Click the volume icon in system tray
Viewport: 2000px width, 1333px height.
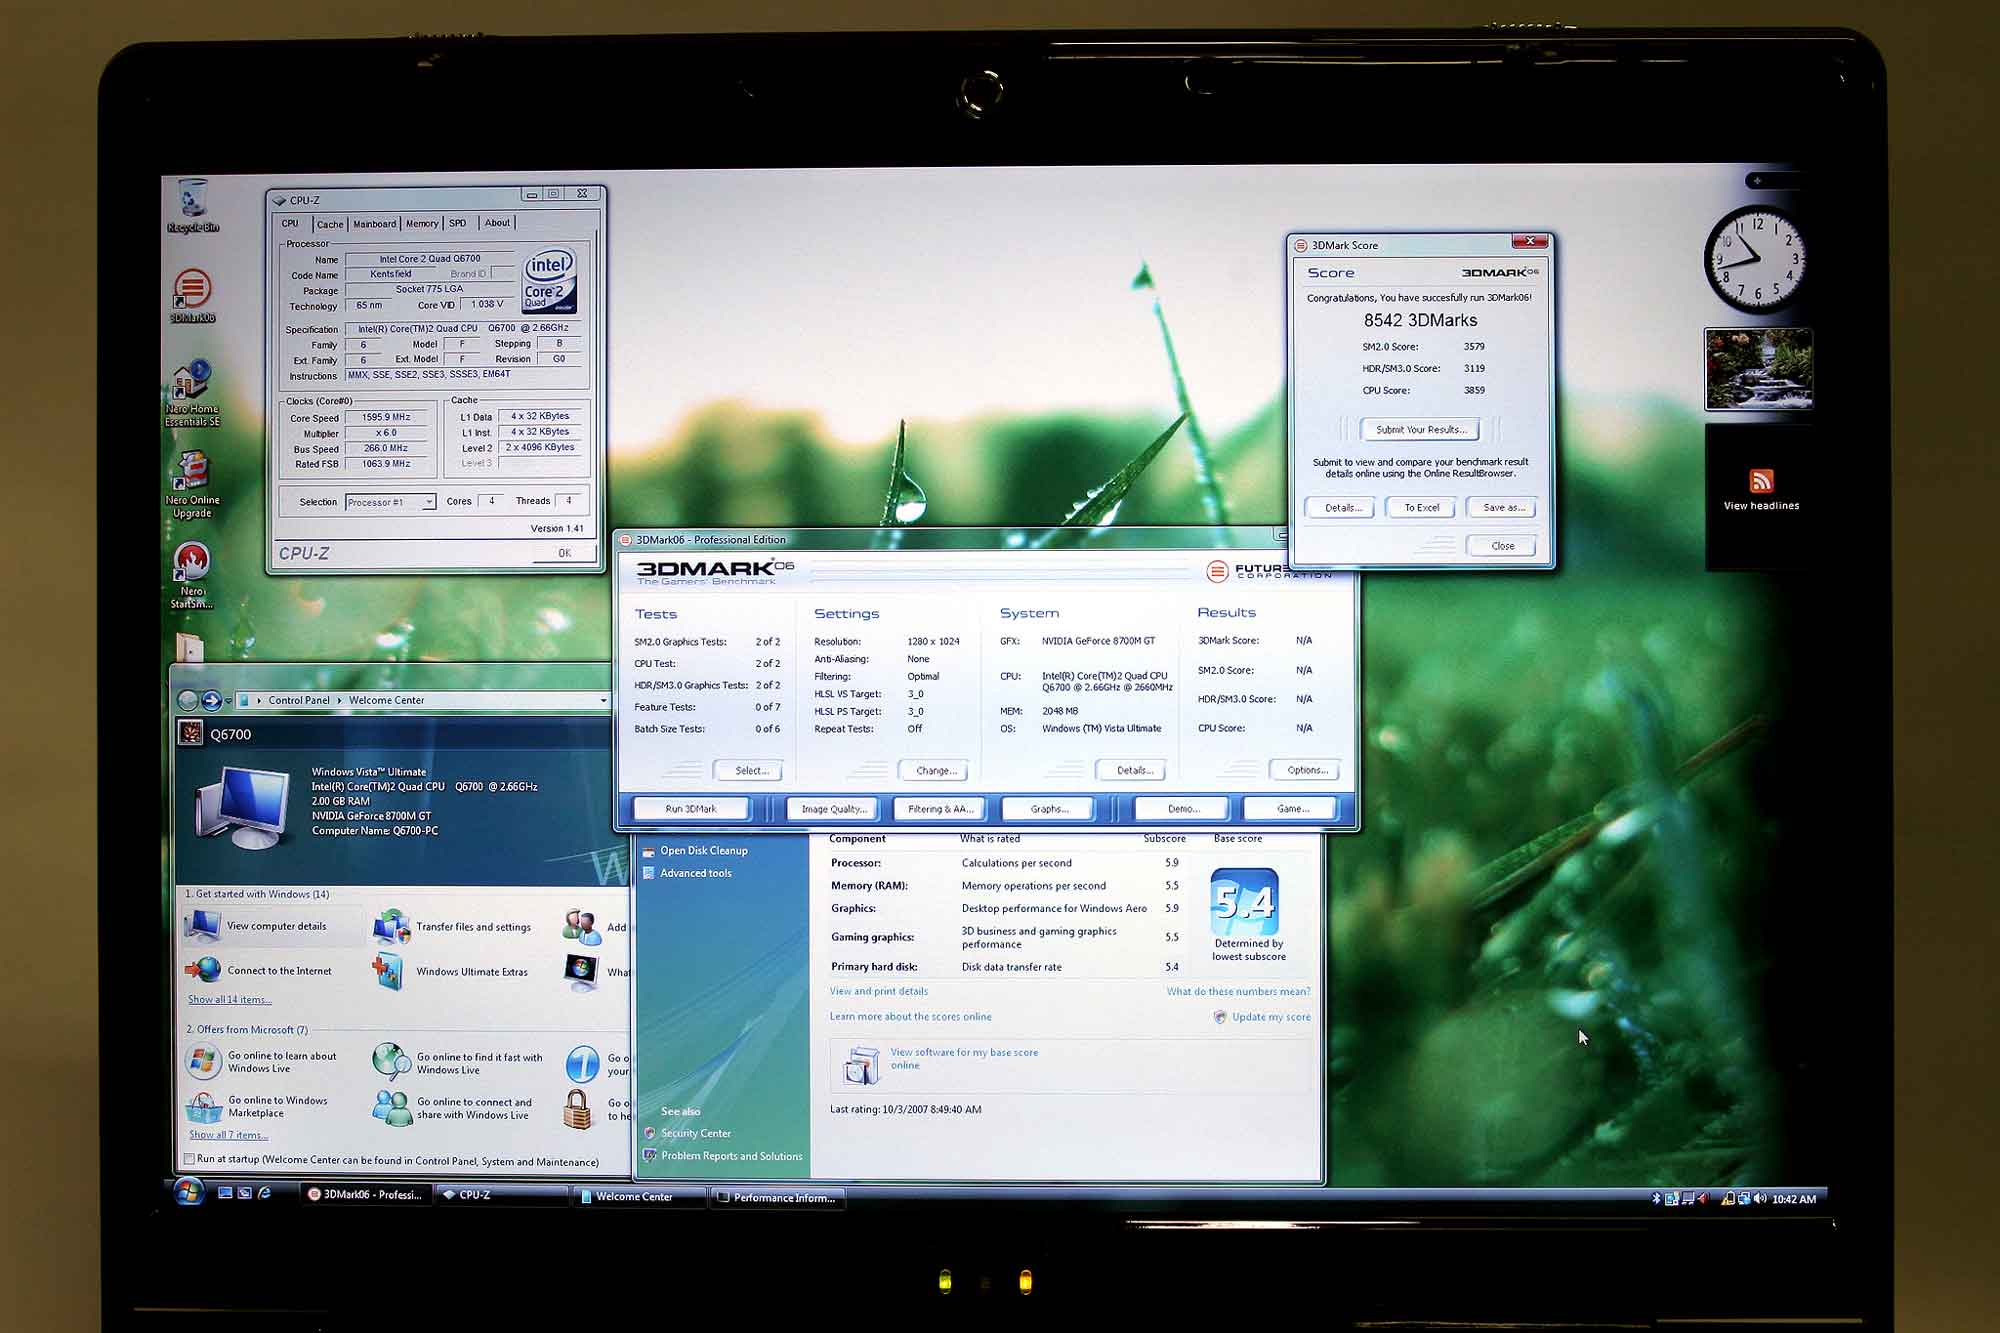(x=1760, y=1198)
